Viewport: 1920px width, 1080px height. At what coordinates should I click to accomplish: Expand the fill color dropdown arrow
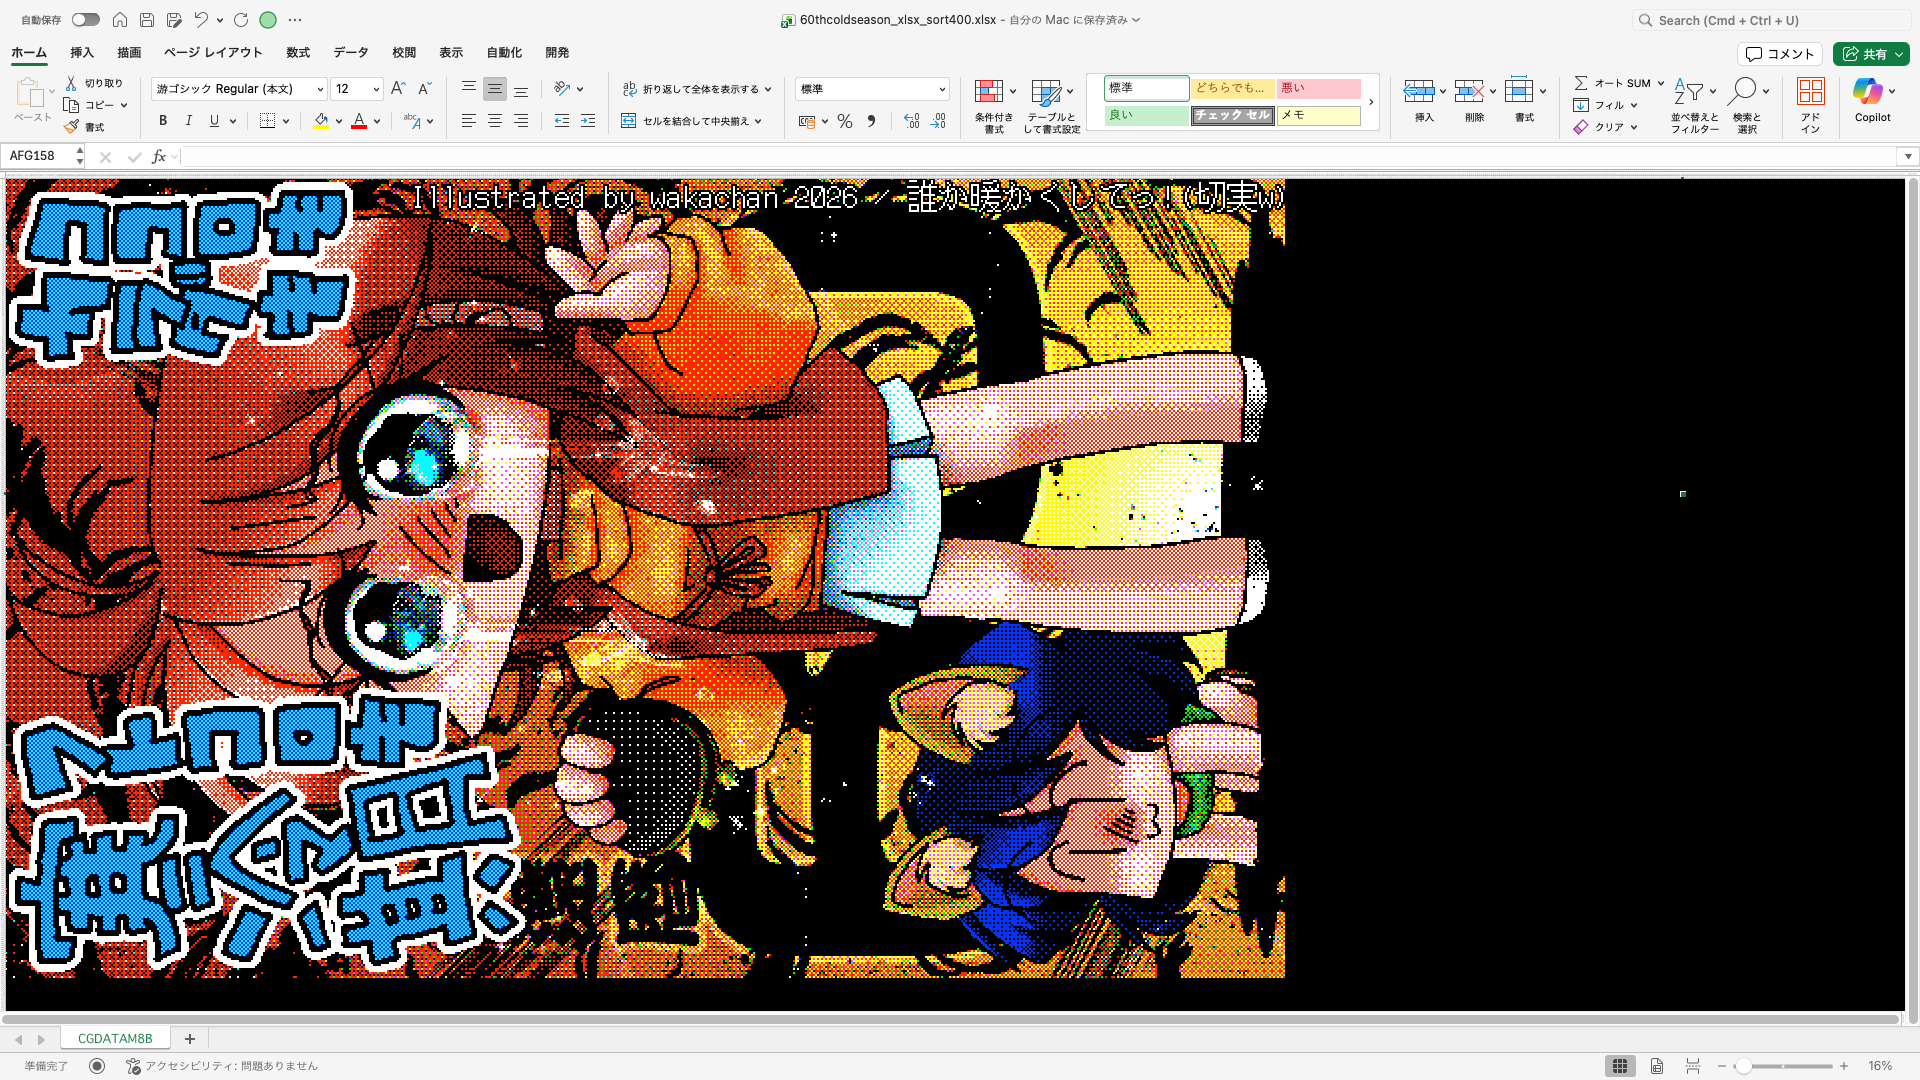coord(338,121)
